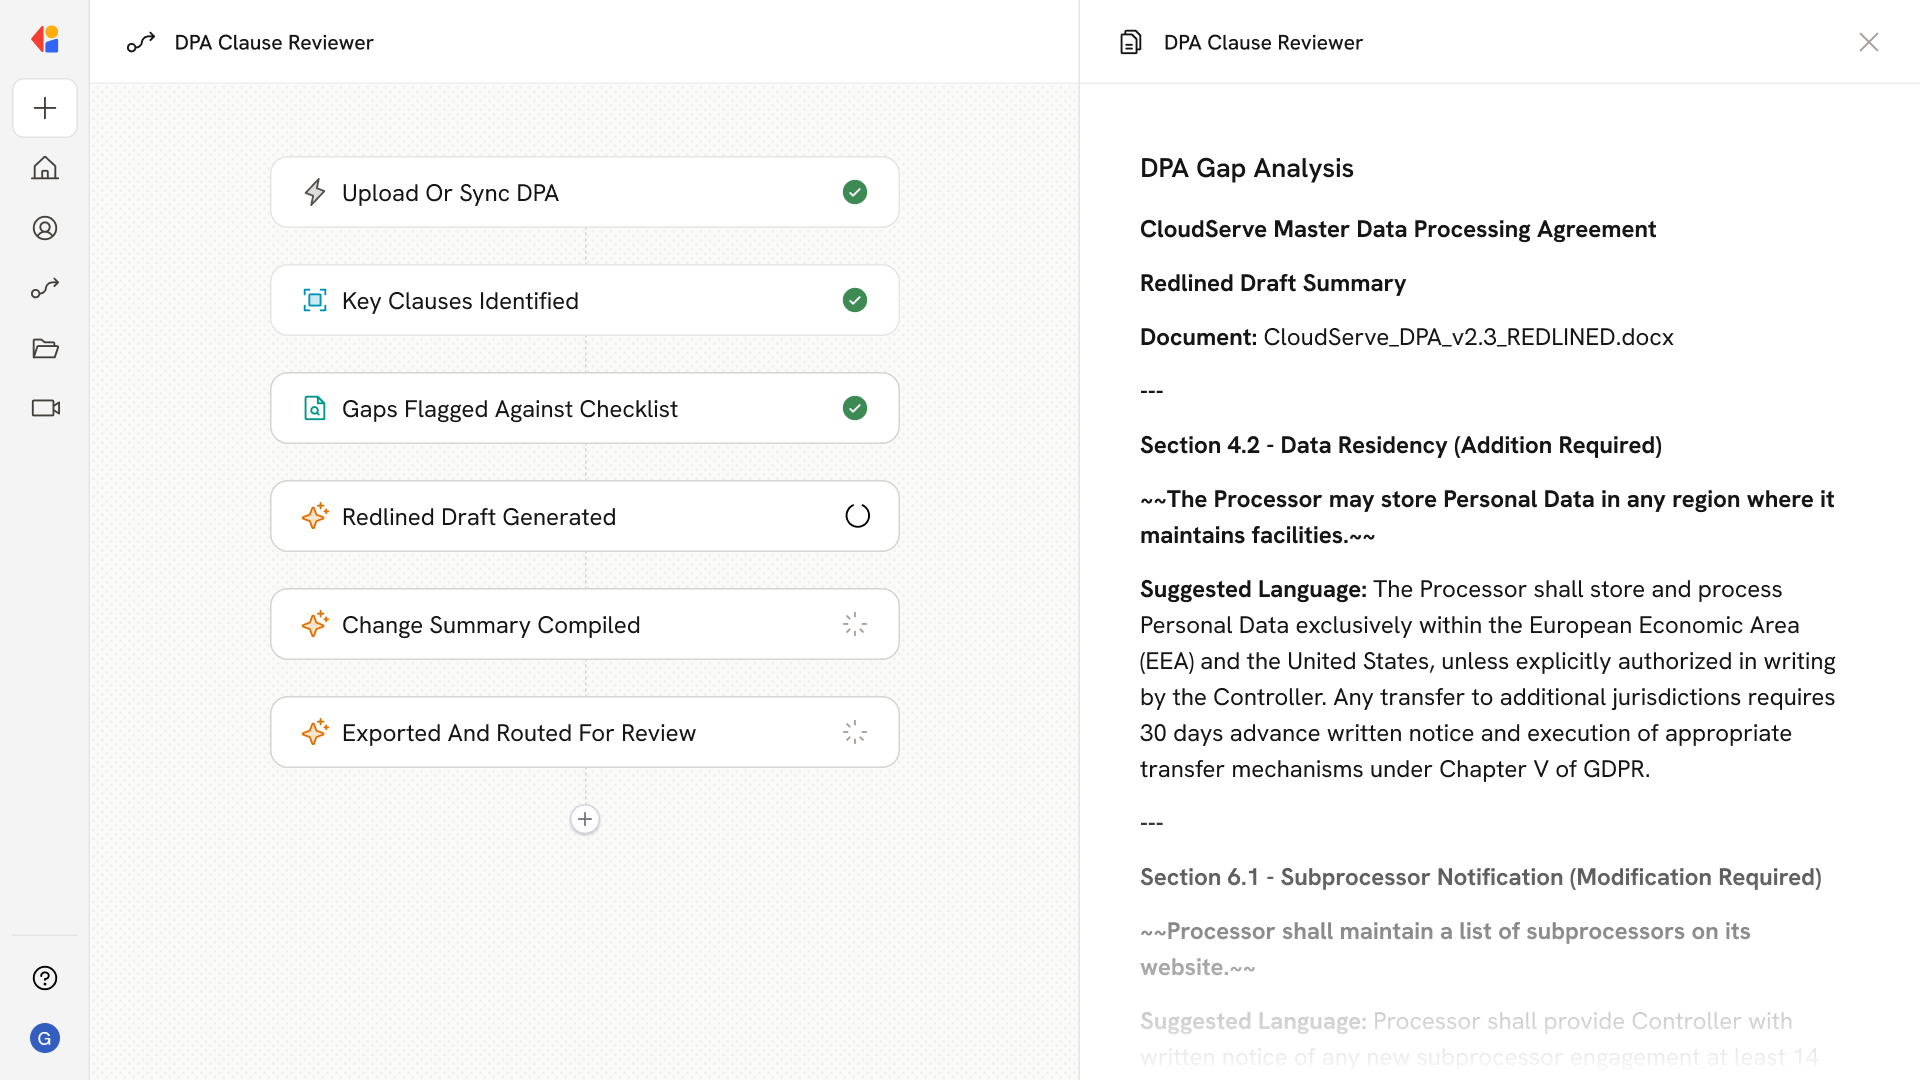Open the Change Summary Compiled step

584,624
